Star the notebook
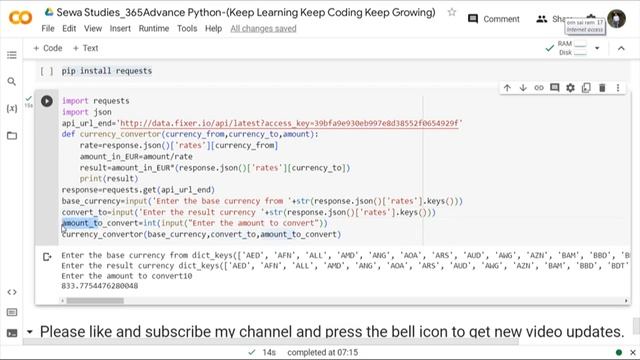640x360 pixels. click(451, 12)
